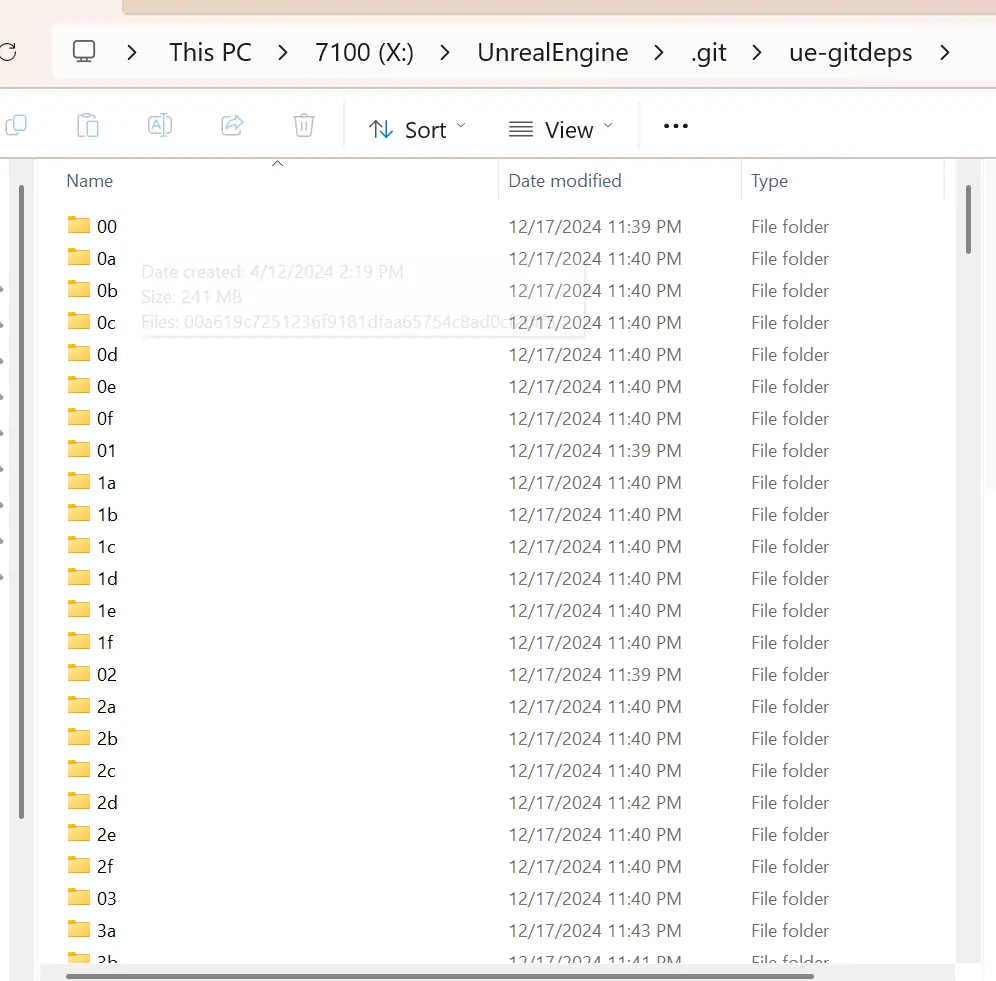This screenshot has height=981, width=996.
Task: Open the View dropdown menu
Action: coord(560,129)
